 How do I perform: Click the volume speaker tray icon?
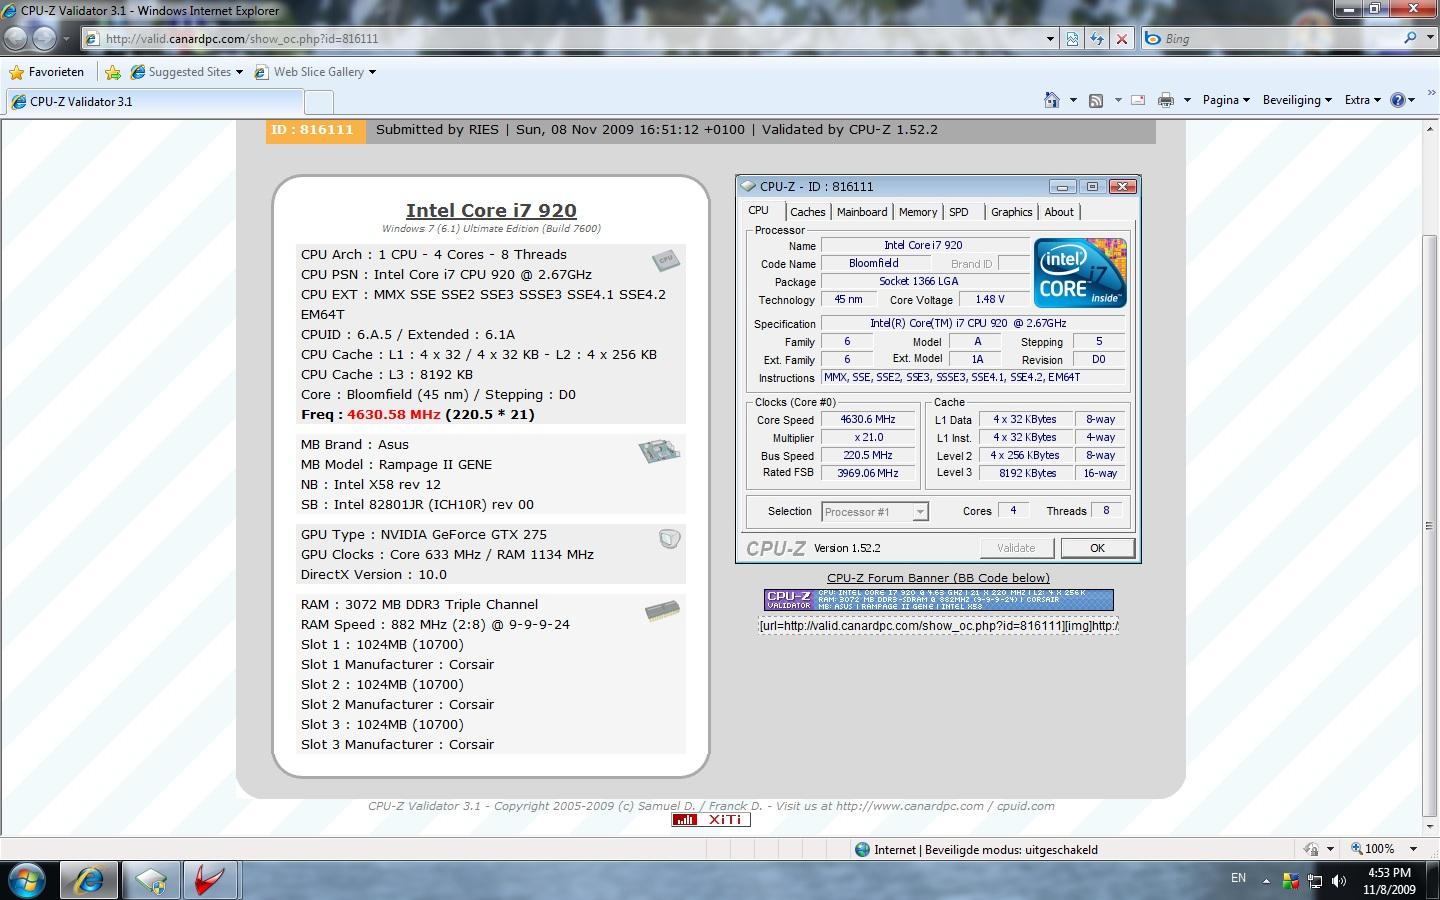click(1339, 880)
